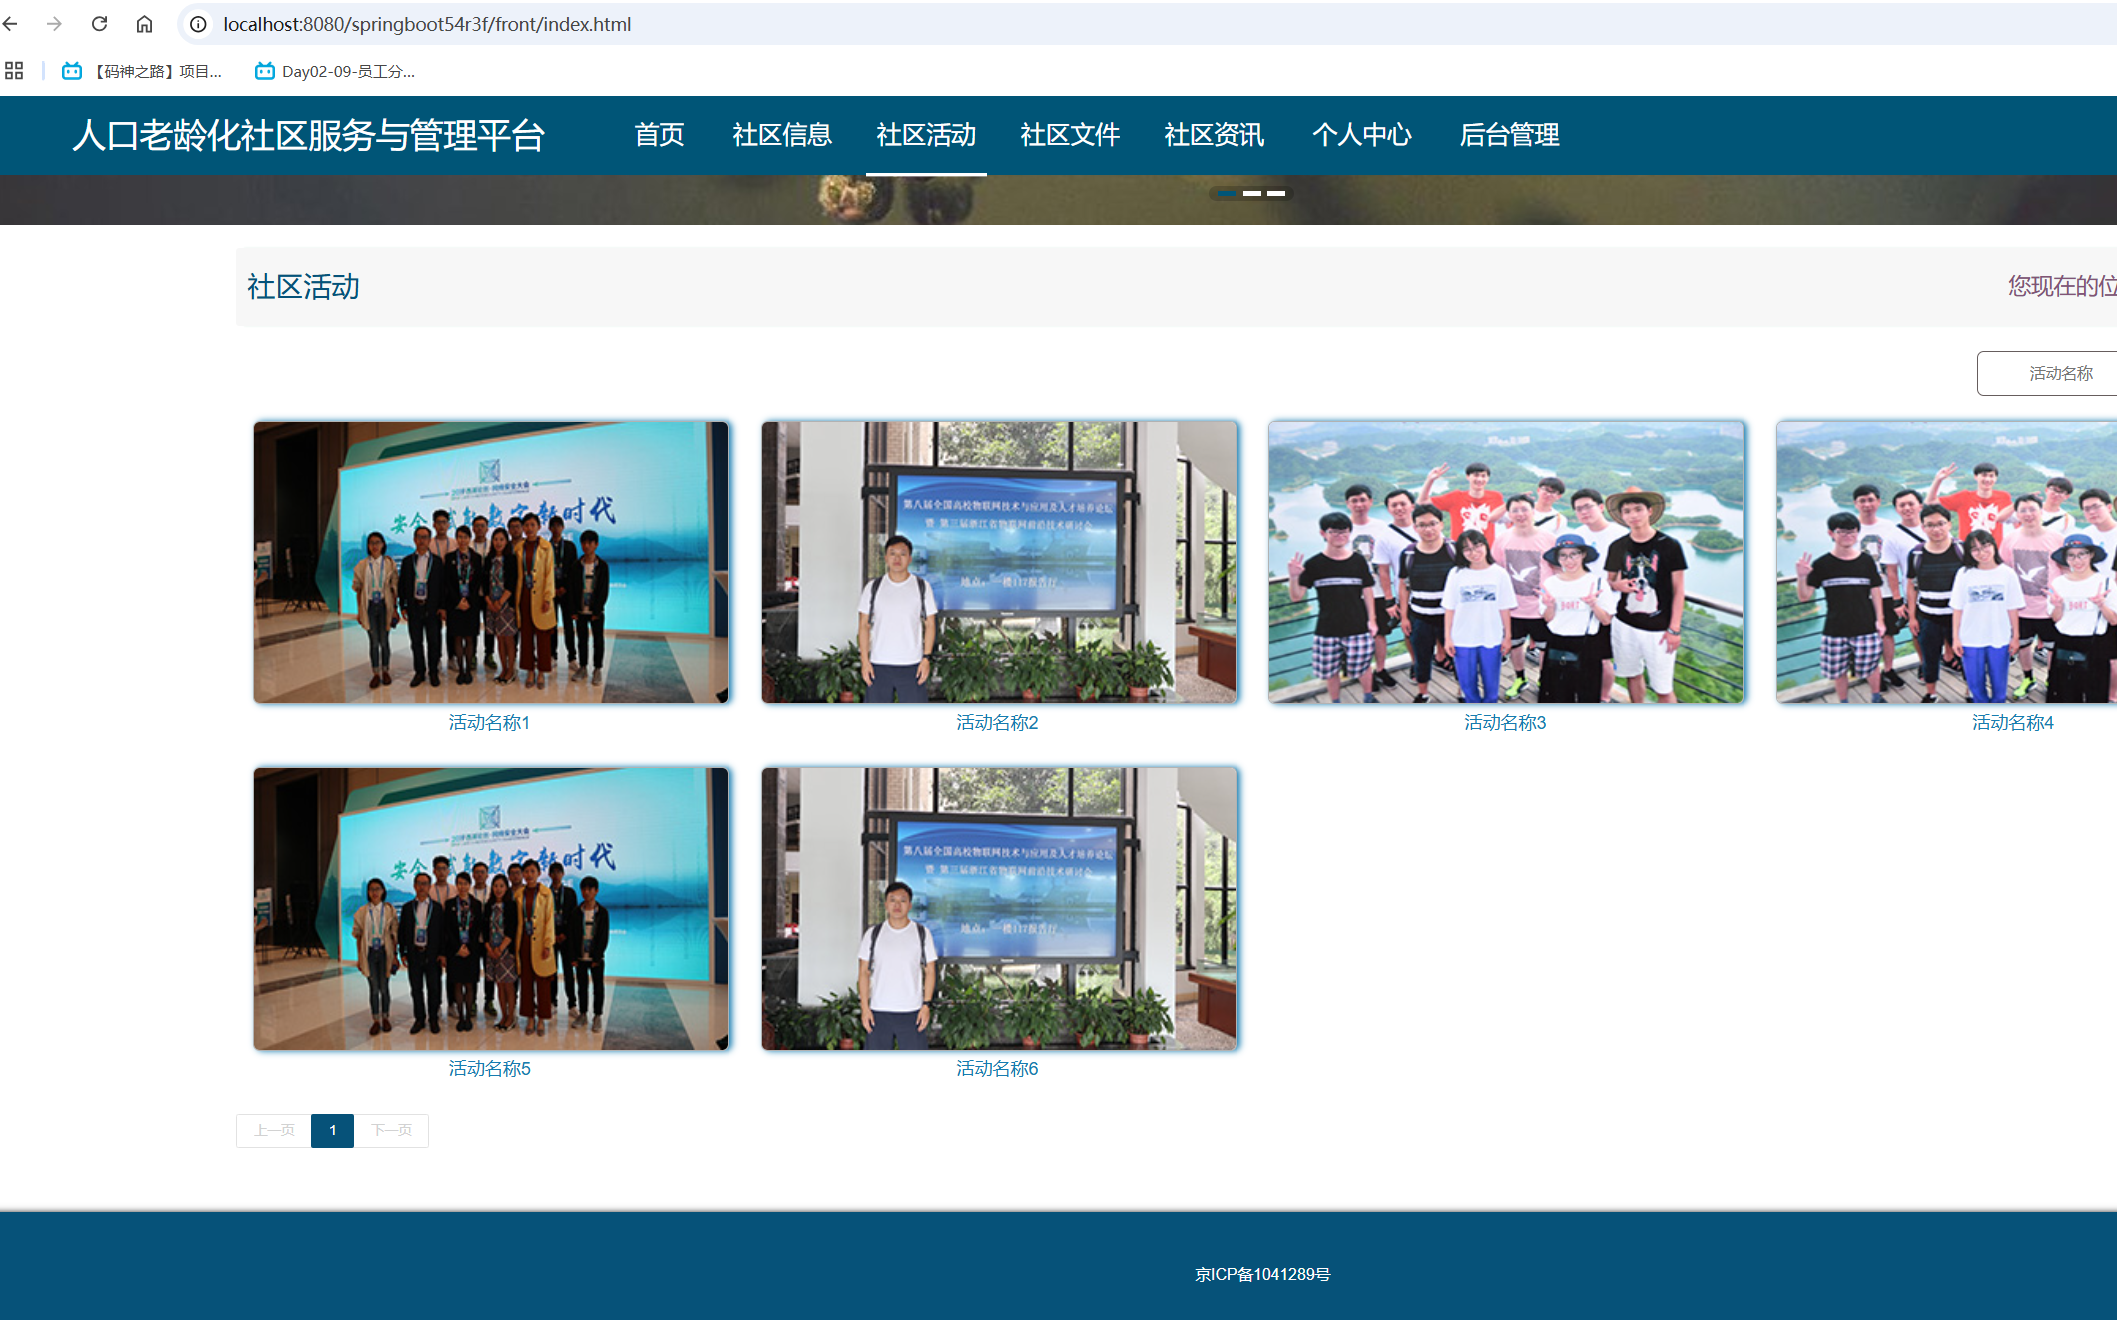
Task: Click the Bilibili icon of 【码神之路】项目 bookmark
Action: click(71, 71)
